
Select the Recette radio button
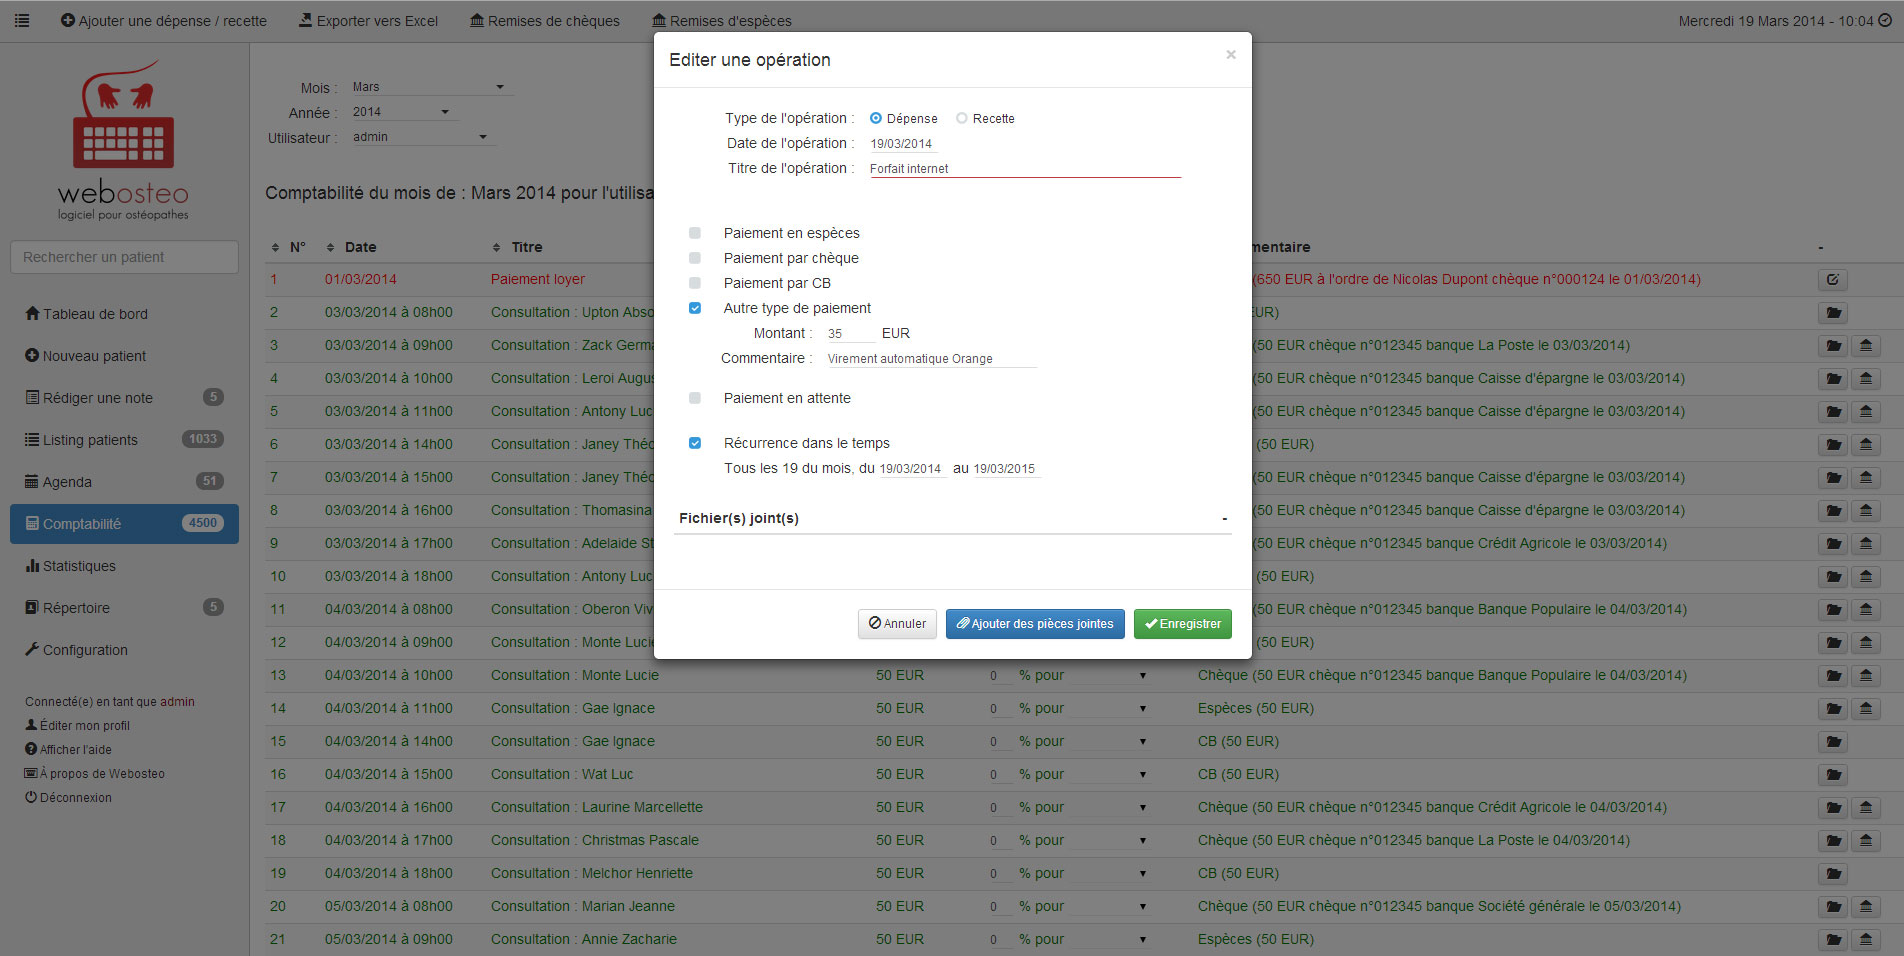click(x=962, y=118)
